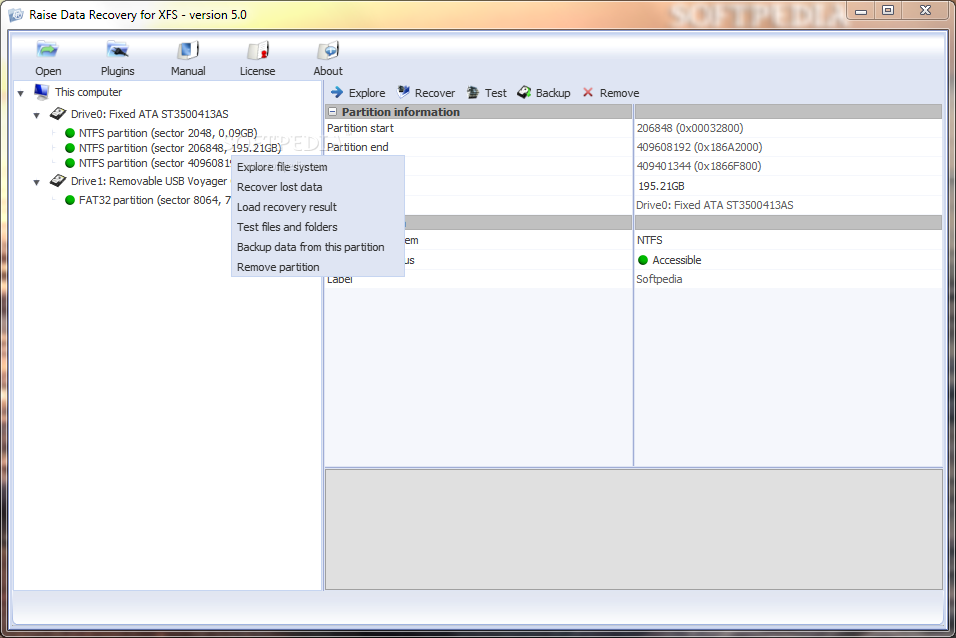The height and width of the screenshot is (638, 956).
Task: Click the Explore button label
Action: [x=366, y=93]
